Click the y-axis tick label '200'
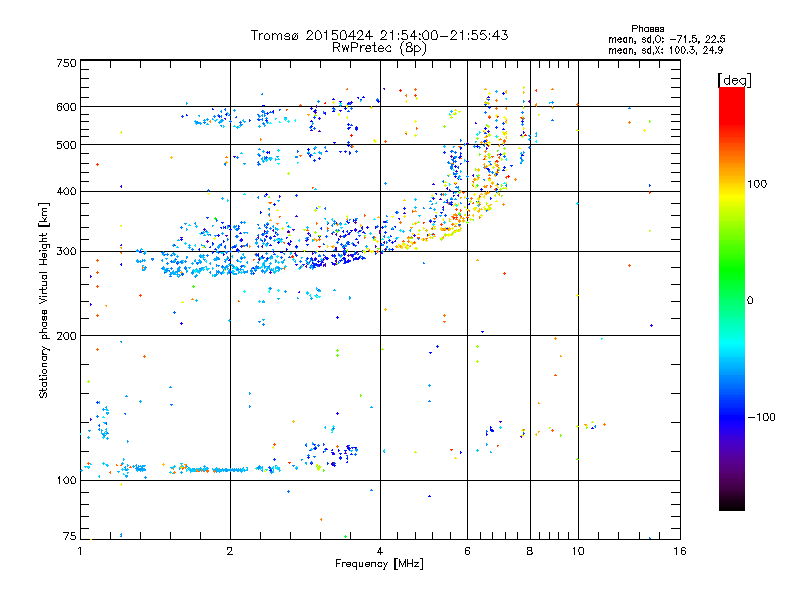 (66, 336)
